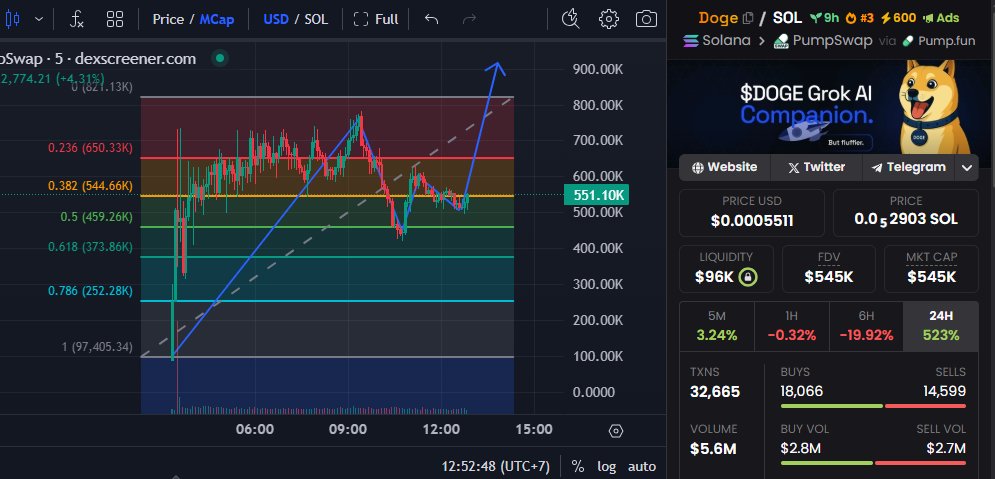995x479 pixels.
Task: Click the 09:00 time axis label
Action: coord(348,430)
